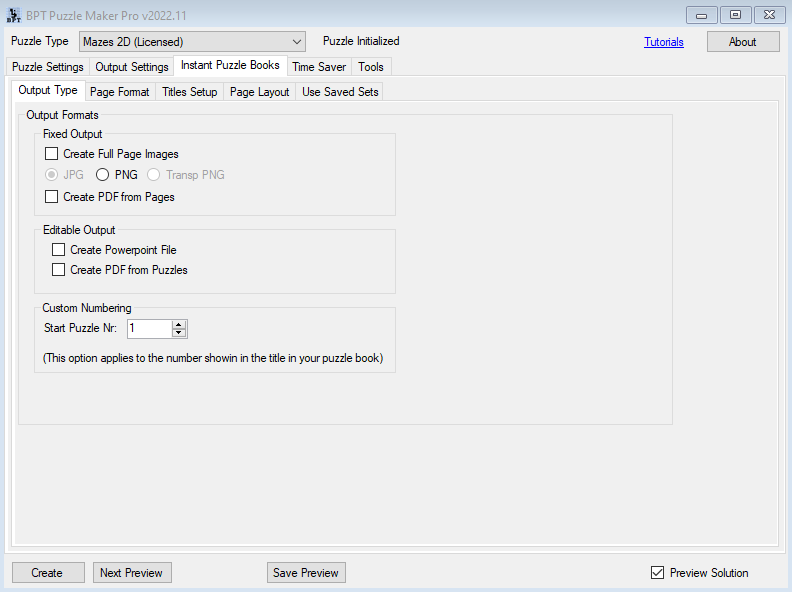
Task: Switch to the Page Layout sub-tab
Action: (x=260, y=92)
